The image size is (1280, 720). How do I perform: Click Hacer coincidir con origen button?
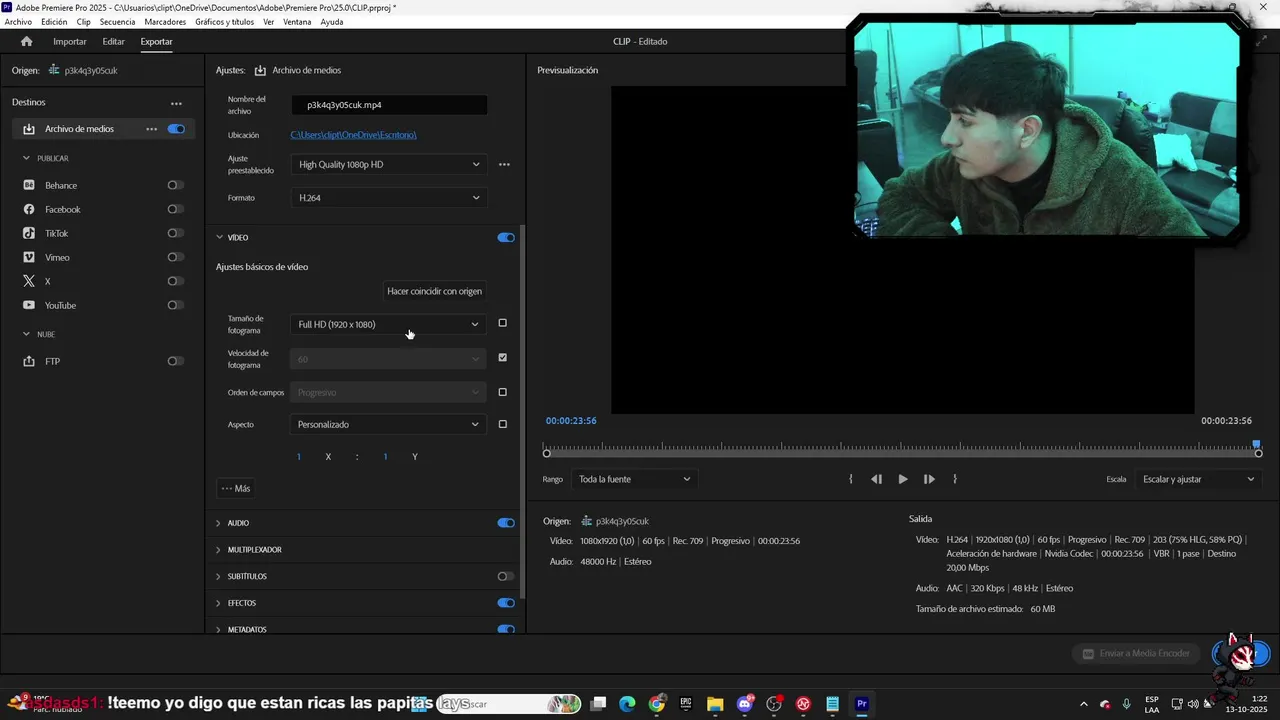pyautogui.click(x=435, y=291)
